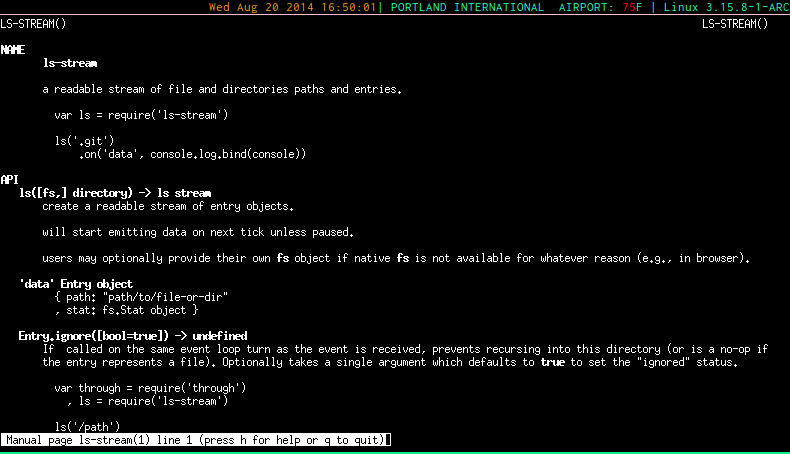
Task: Click the 'API' section heading
Action: pos(10,180)
